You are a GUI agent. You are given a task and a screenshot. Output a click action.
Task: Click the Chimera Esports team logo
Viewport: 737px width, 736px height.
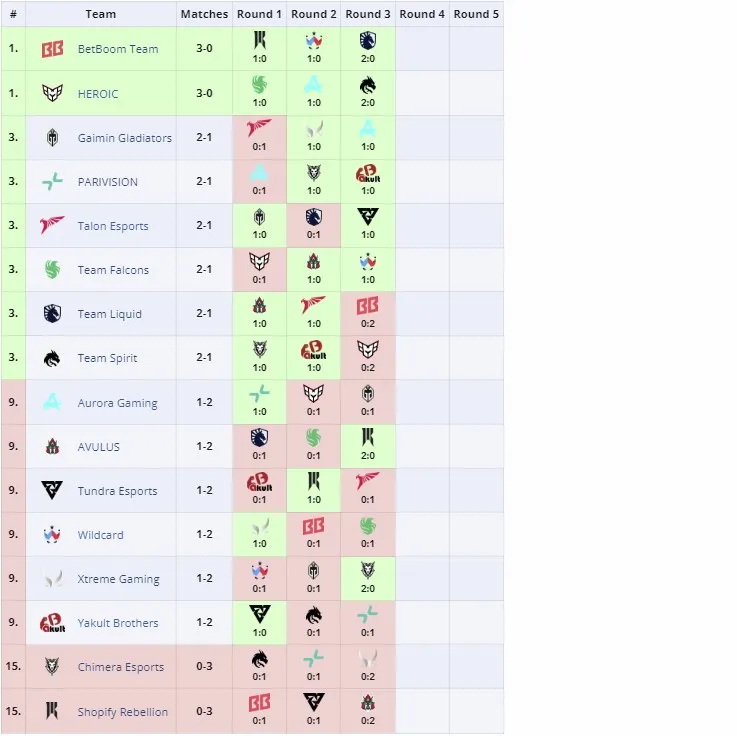(52, 666)
